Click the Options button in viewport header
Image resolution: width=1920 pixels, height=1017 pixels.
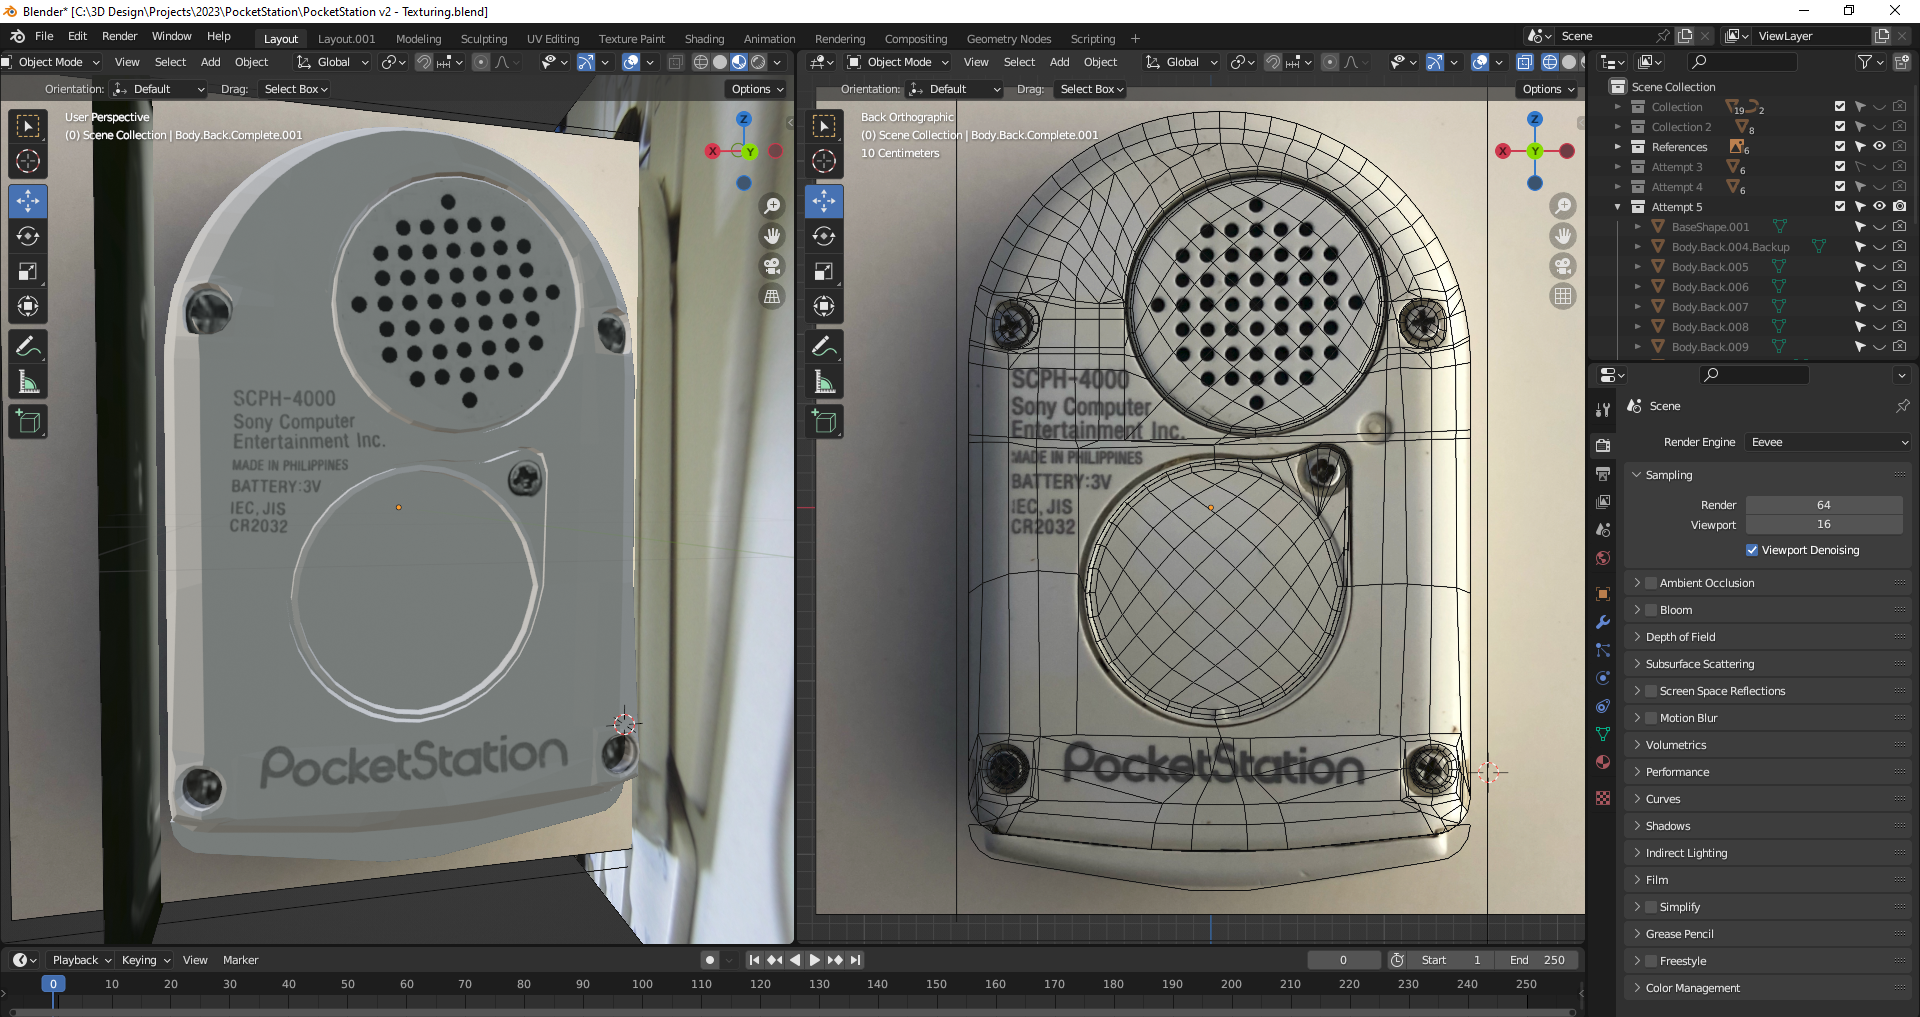tap(756, 88)
